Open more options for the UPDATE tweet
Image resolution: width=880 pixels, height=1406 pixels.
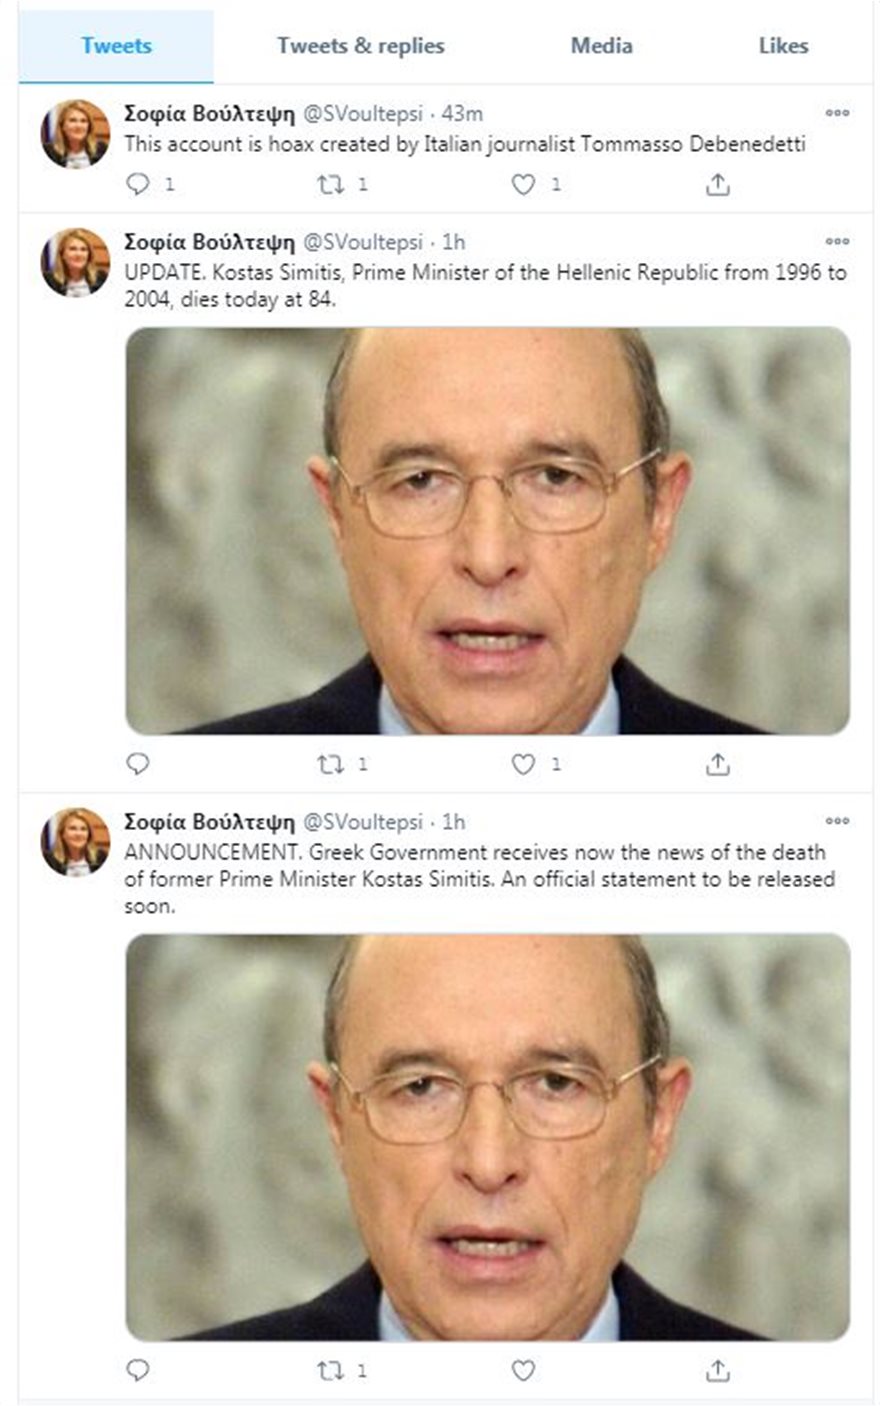[x=837, y=241]
